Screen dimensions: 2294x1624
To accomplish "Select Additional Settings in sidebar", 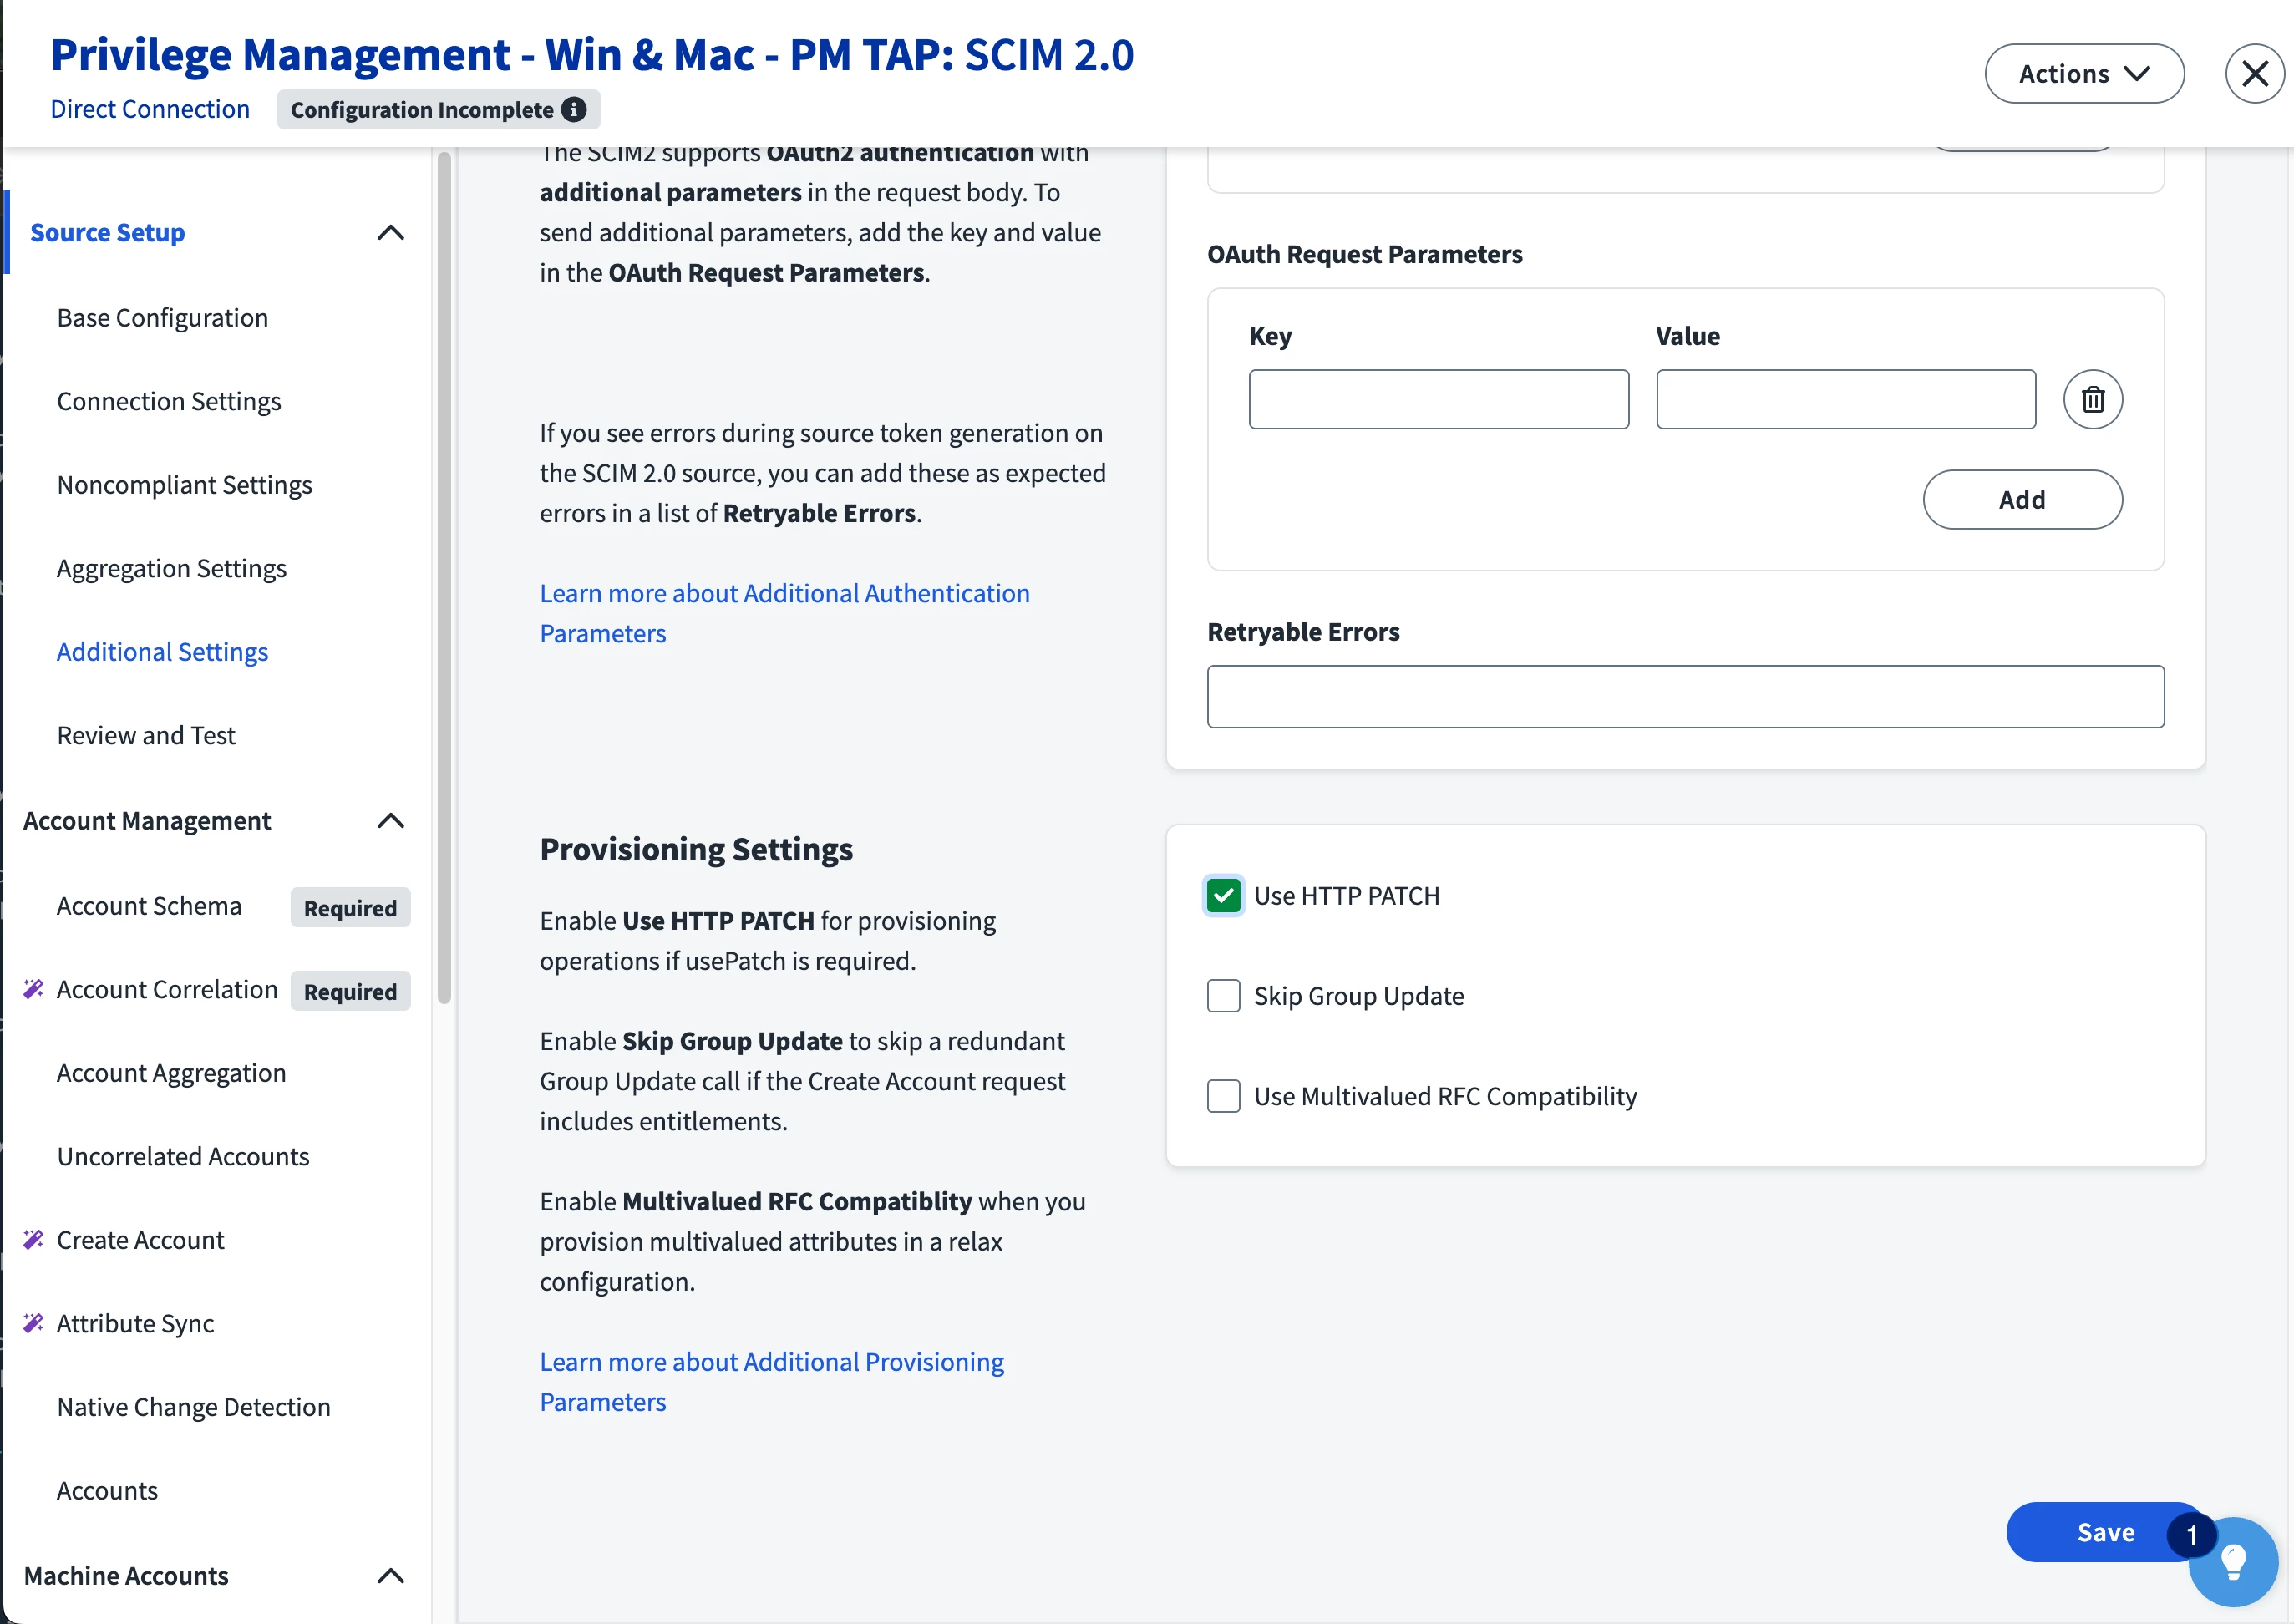I will pos(162,651).
